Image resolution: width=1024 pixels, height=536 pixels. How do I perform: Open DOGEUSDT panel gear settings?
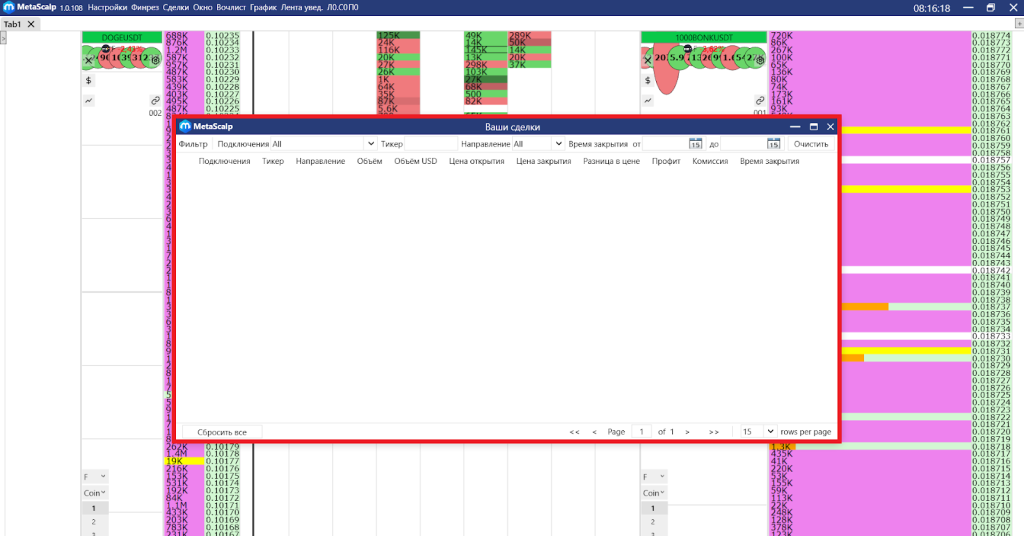pos(155,60)
